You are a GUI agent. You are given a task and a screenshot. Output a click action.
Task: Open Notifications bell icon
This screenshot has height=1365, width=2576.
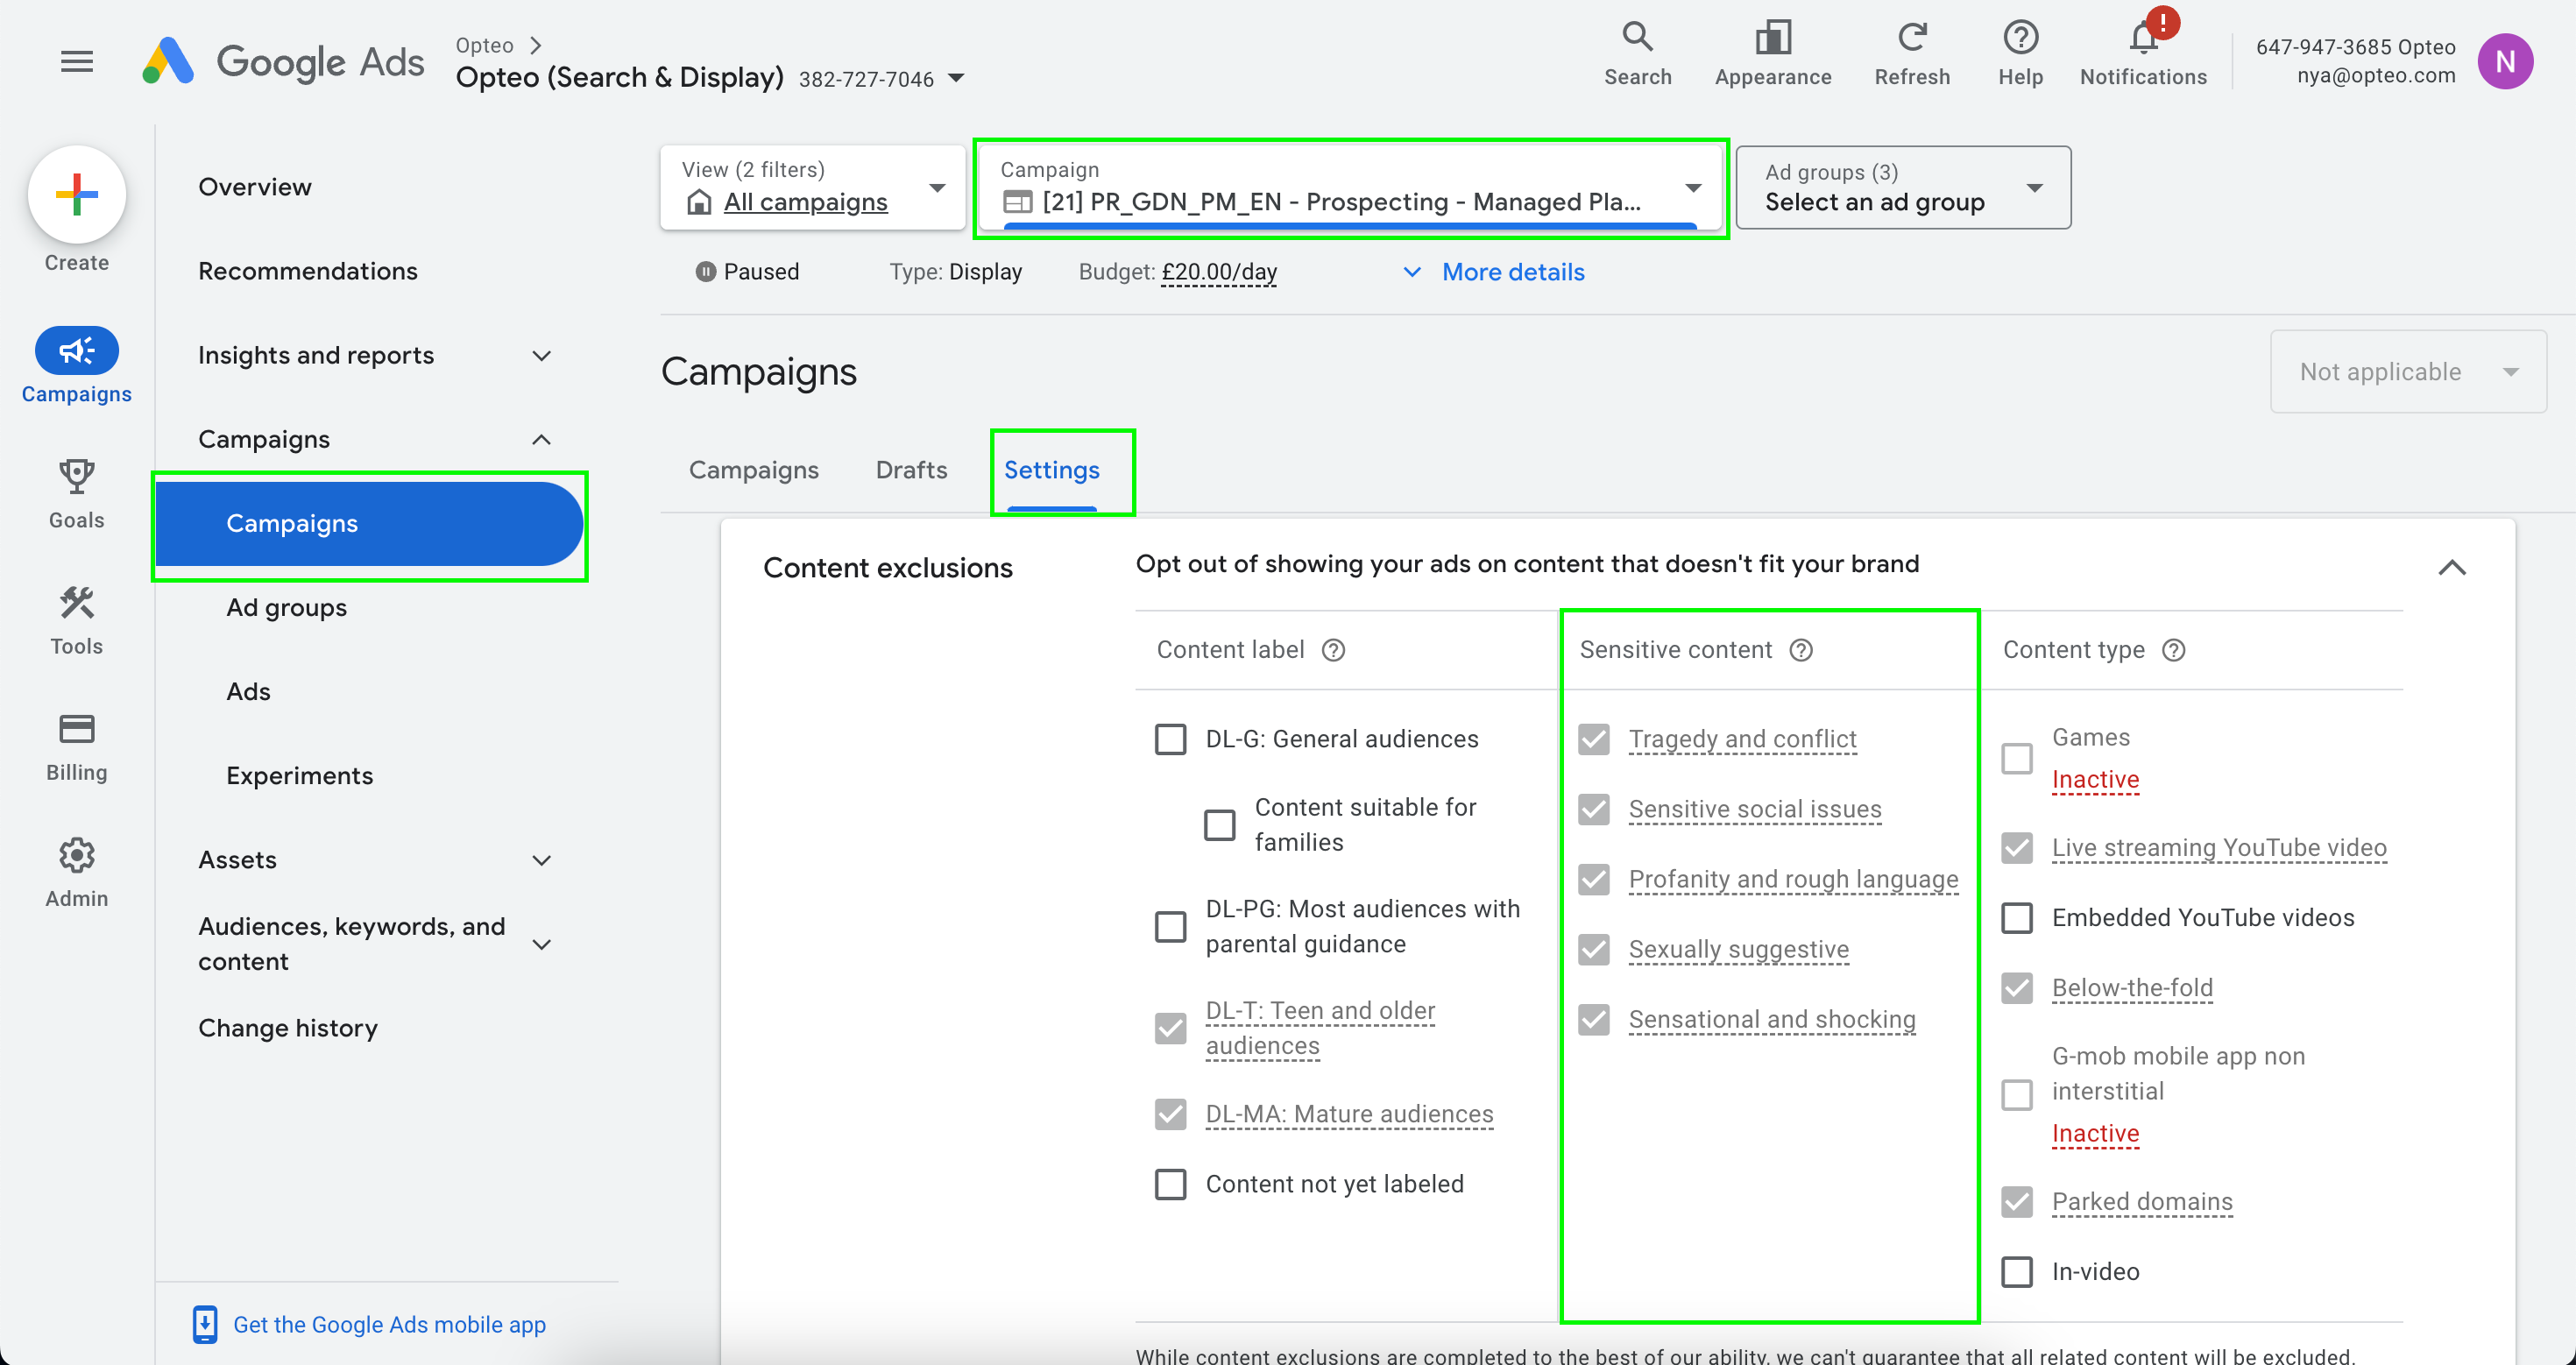pyautogui.click(x=2142, y=40)
